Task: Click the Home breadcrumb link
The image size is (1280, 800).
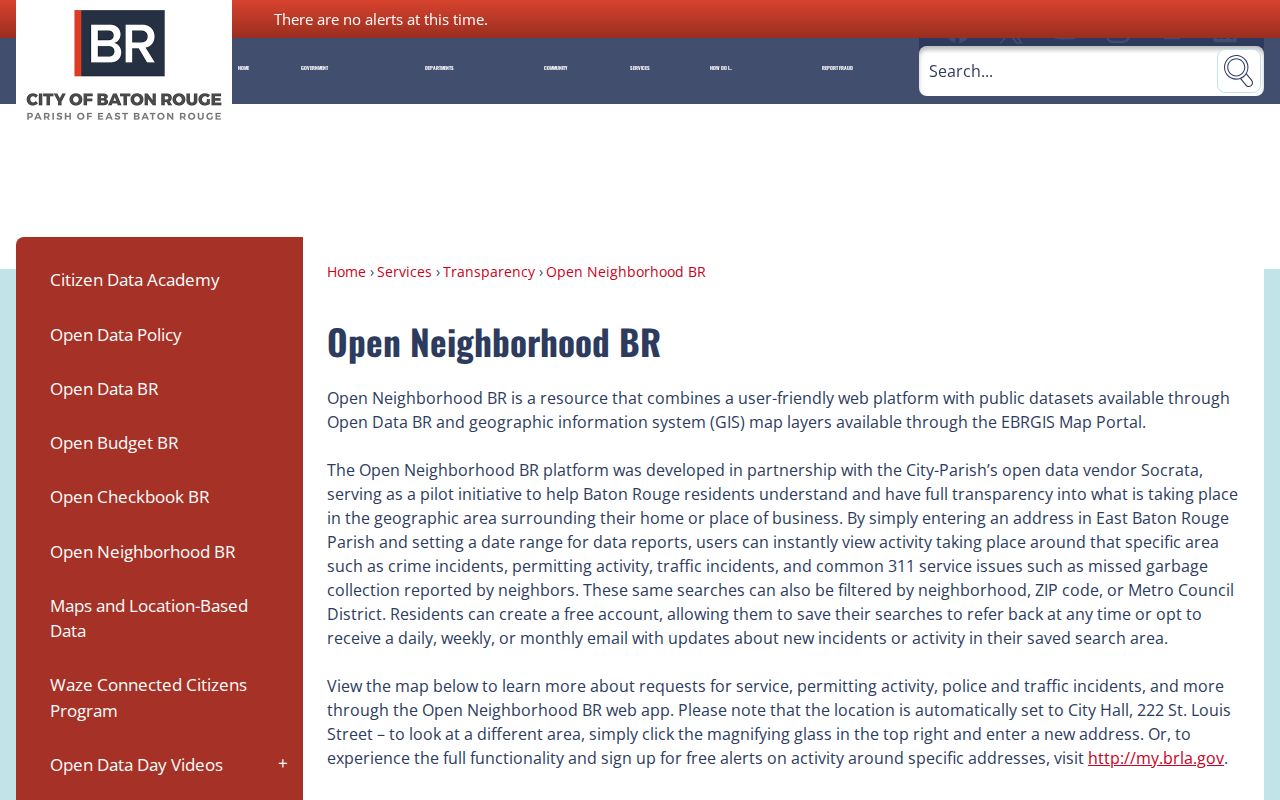Action: coord(346,272)
